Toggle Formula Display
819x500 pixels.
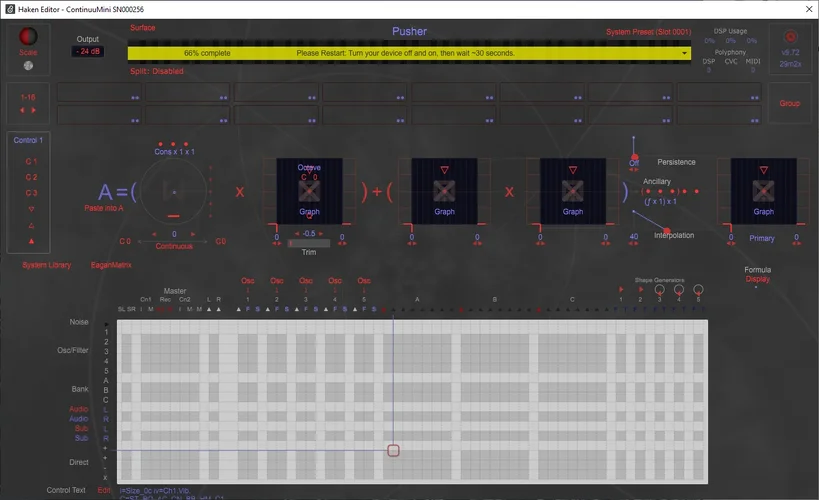click(757, 279)
